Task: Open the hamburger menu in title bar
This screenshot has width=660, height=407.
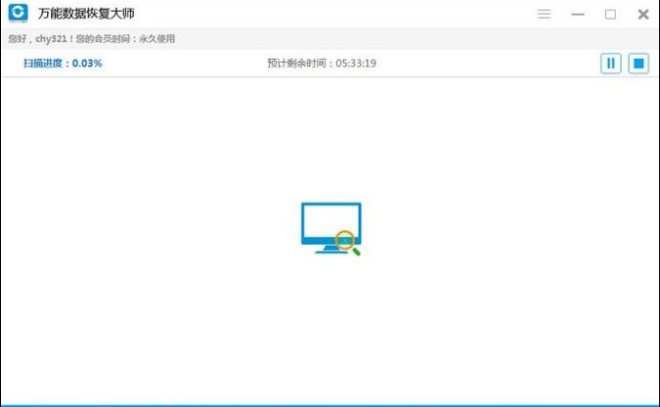Action: (x=544, y=14)
